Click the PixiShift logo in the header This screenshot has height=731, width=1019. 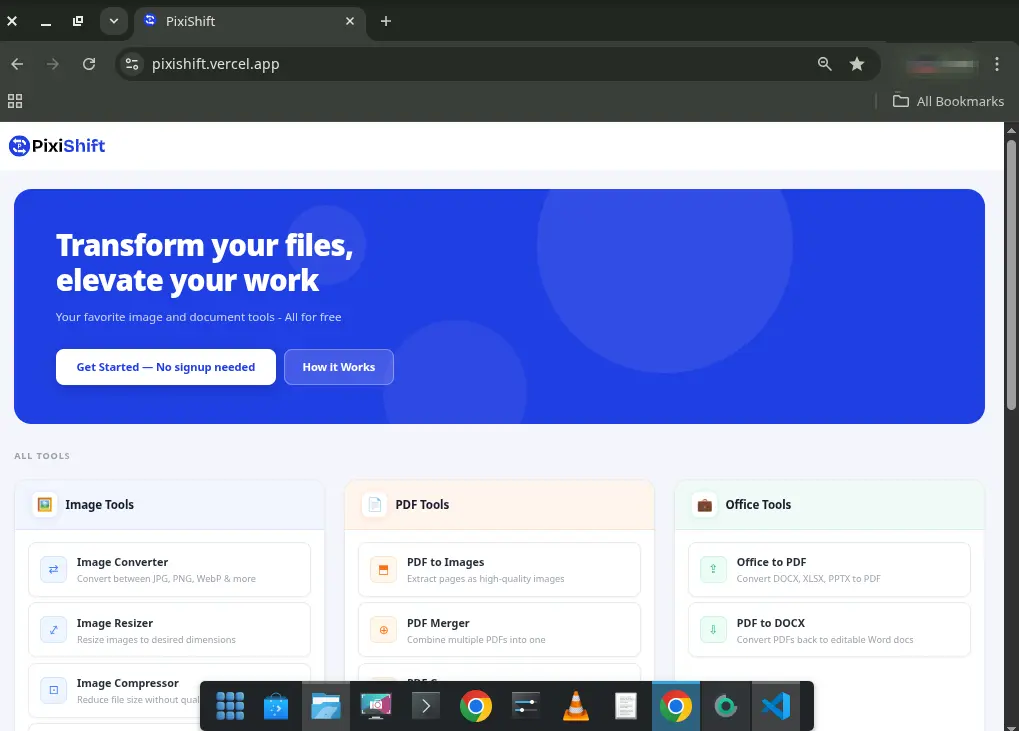(57, 146)
